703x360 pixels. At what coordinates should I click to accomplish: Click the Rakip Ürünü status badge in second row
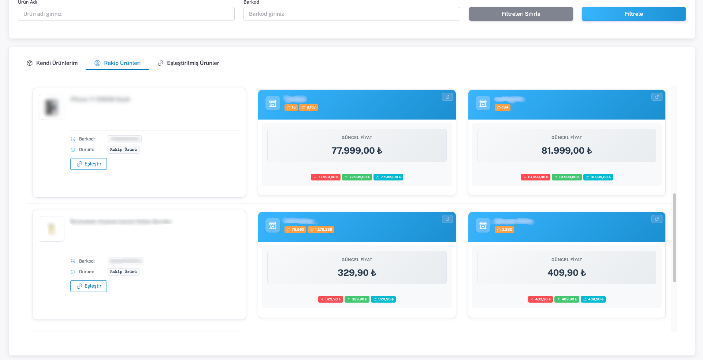(x=124, y=272)
